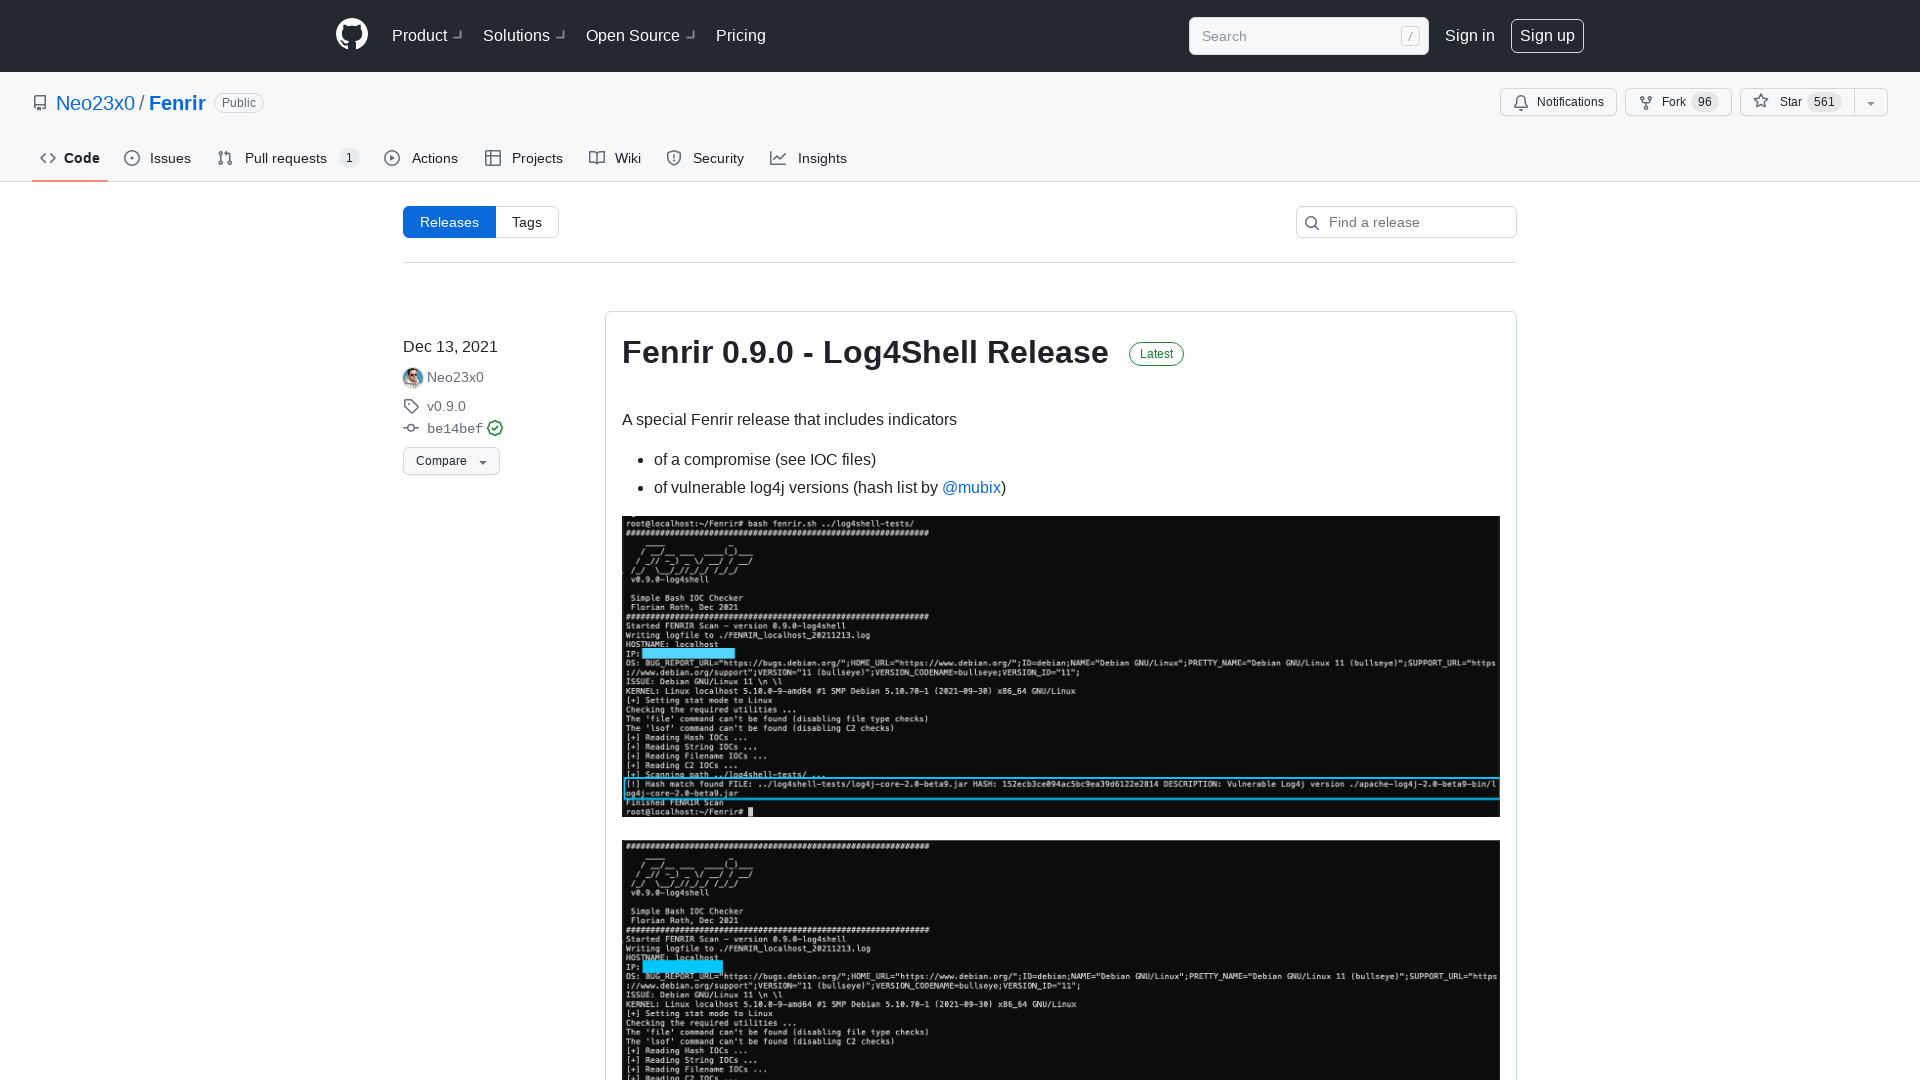This screenshot has width=1920, height=1080.
Task: Open the Neo23x0 owner link
Action: coord(95,103)
